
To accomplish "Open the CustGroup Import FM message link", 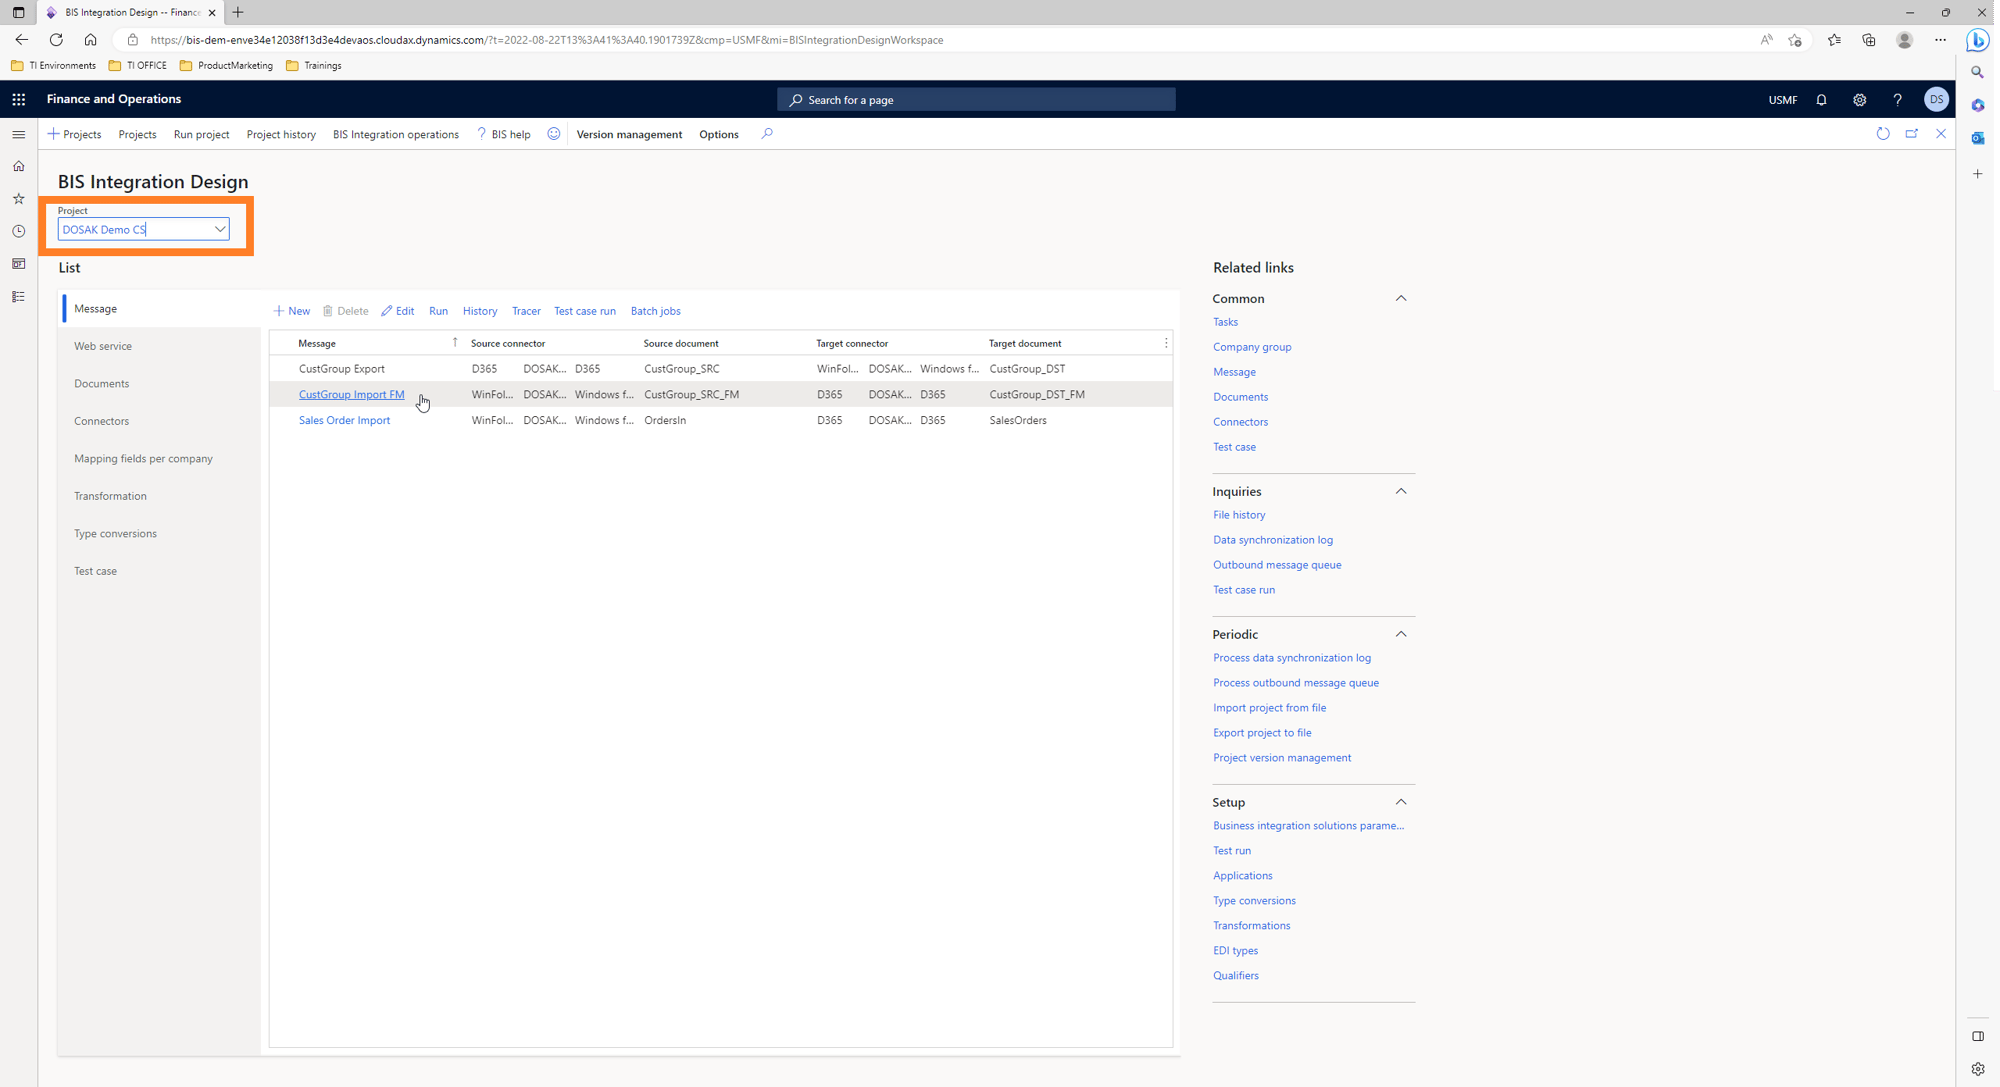I will coord(351,394).
